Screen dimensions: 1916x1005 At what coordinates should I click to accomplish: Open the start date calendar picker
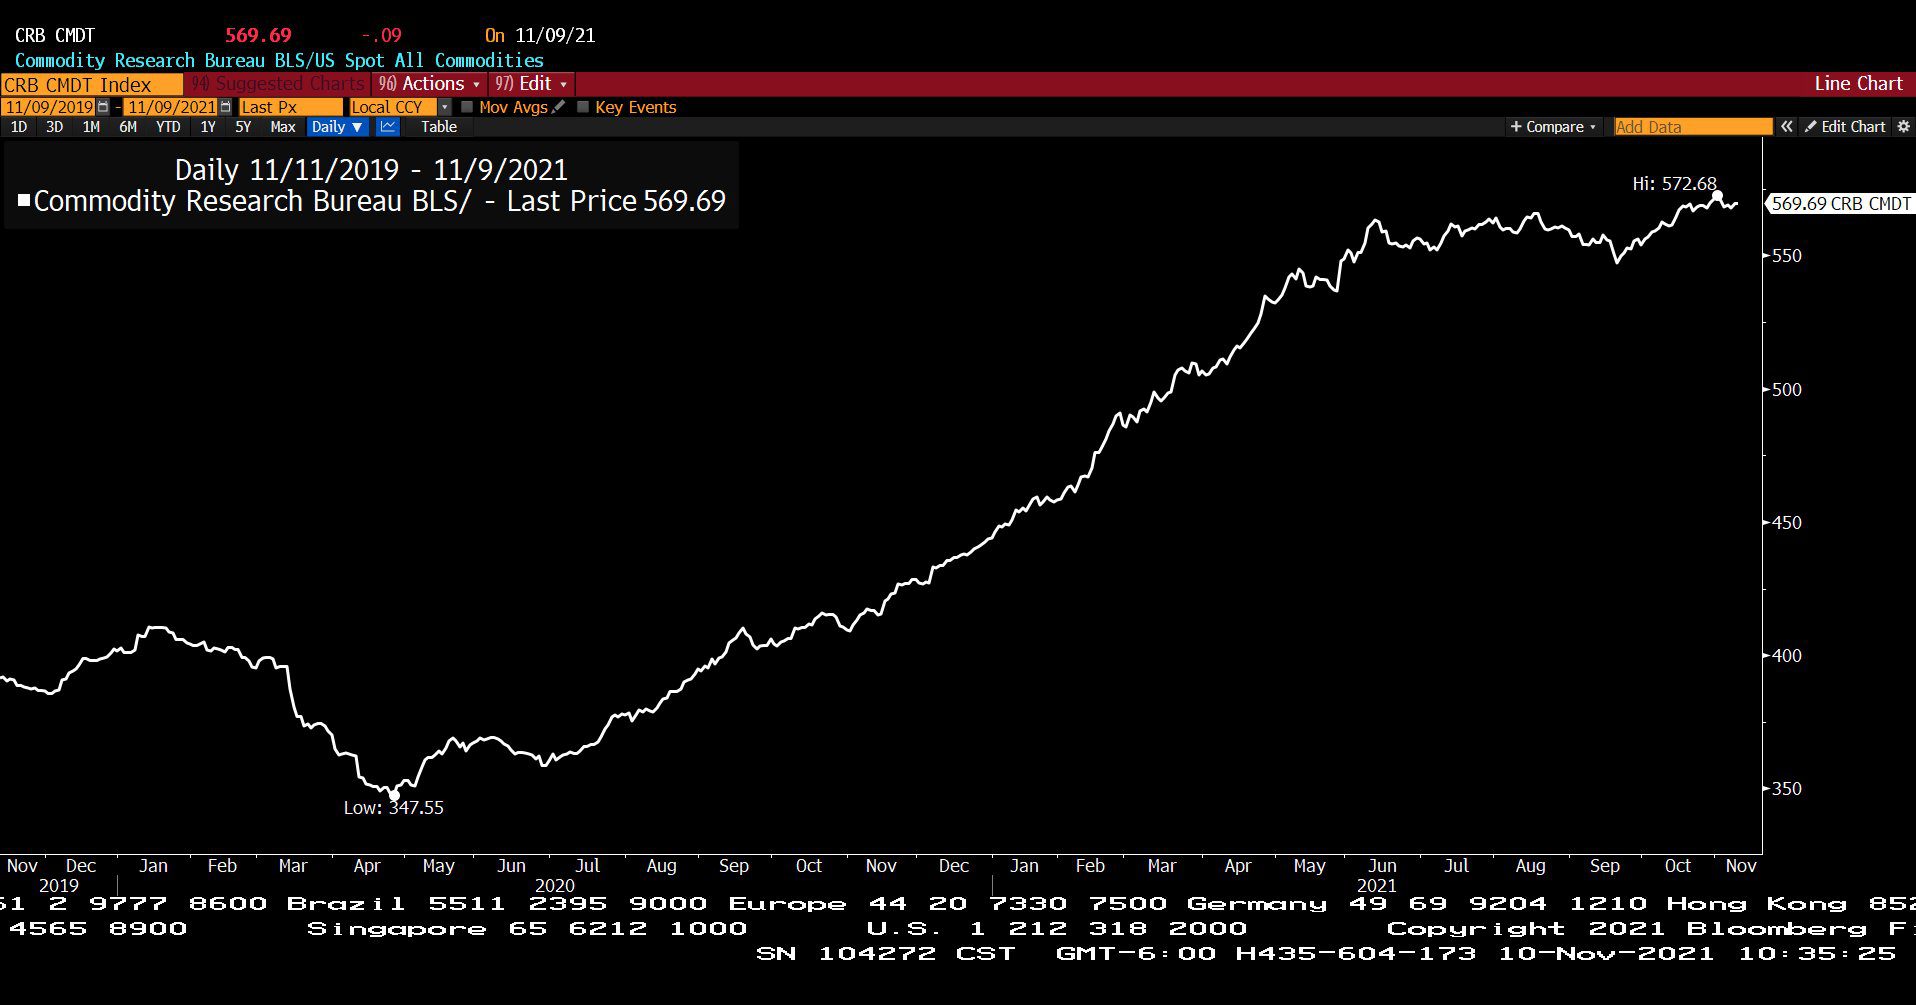click(103, 107)
